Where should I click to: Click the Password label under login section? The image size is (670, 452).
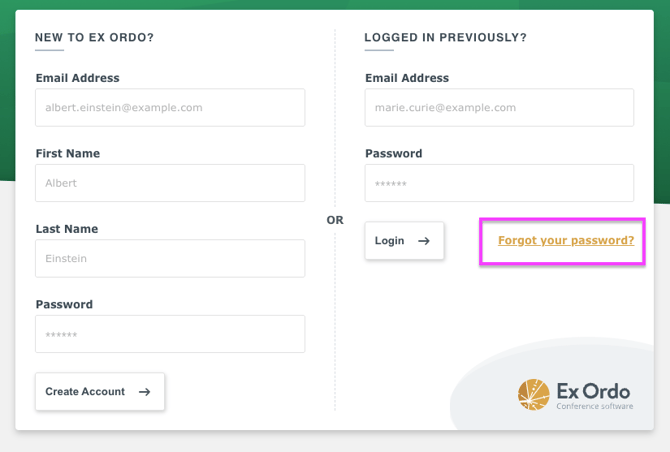click(x=393, y=154)
